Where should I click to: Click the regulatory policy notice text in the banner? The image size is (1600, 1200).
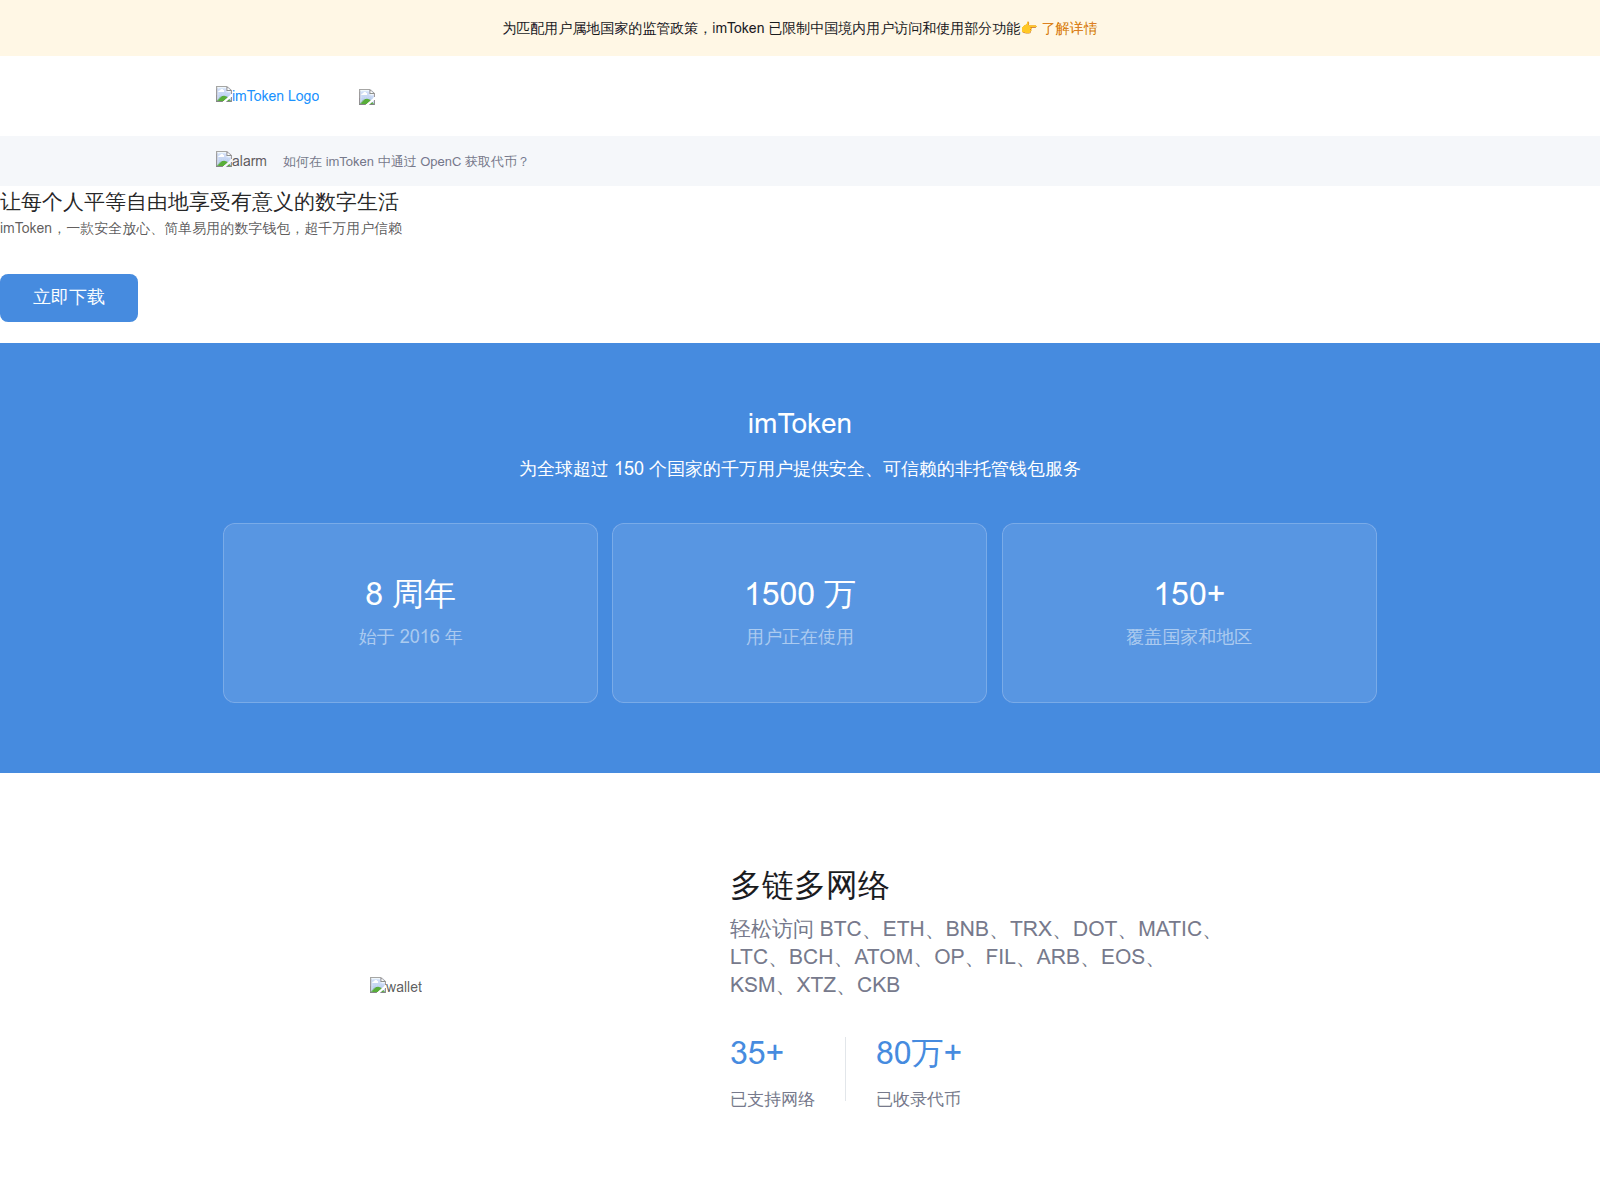coord(760,29)
